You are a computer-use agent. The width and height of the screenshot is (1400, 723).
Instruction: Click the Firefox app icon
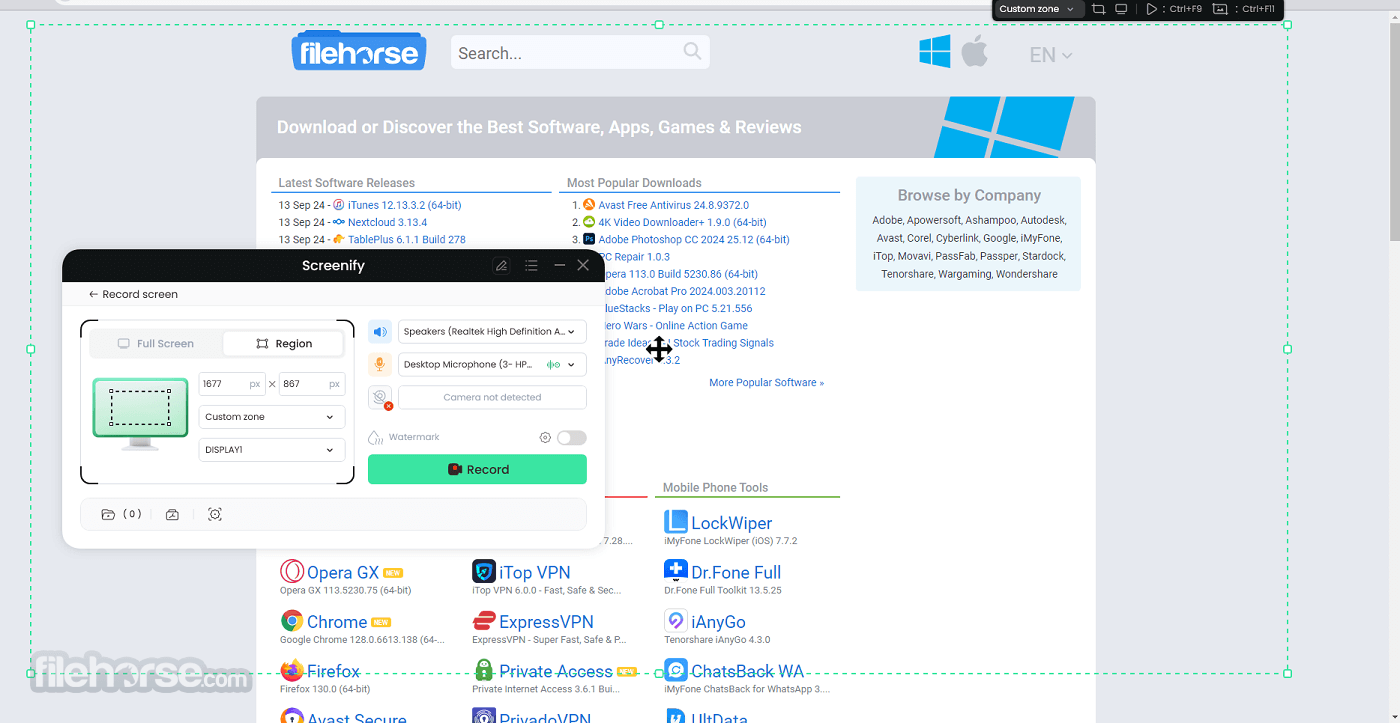[x=292, y=670]
